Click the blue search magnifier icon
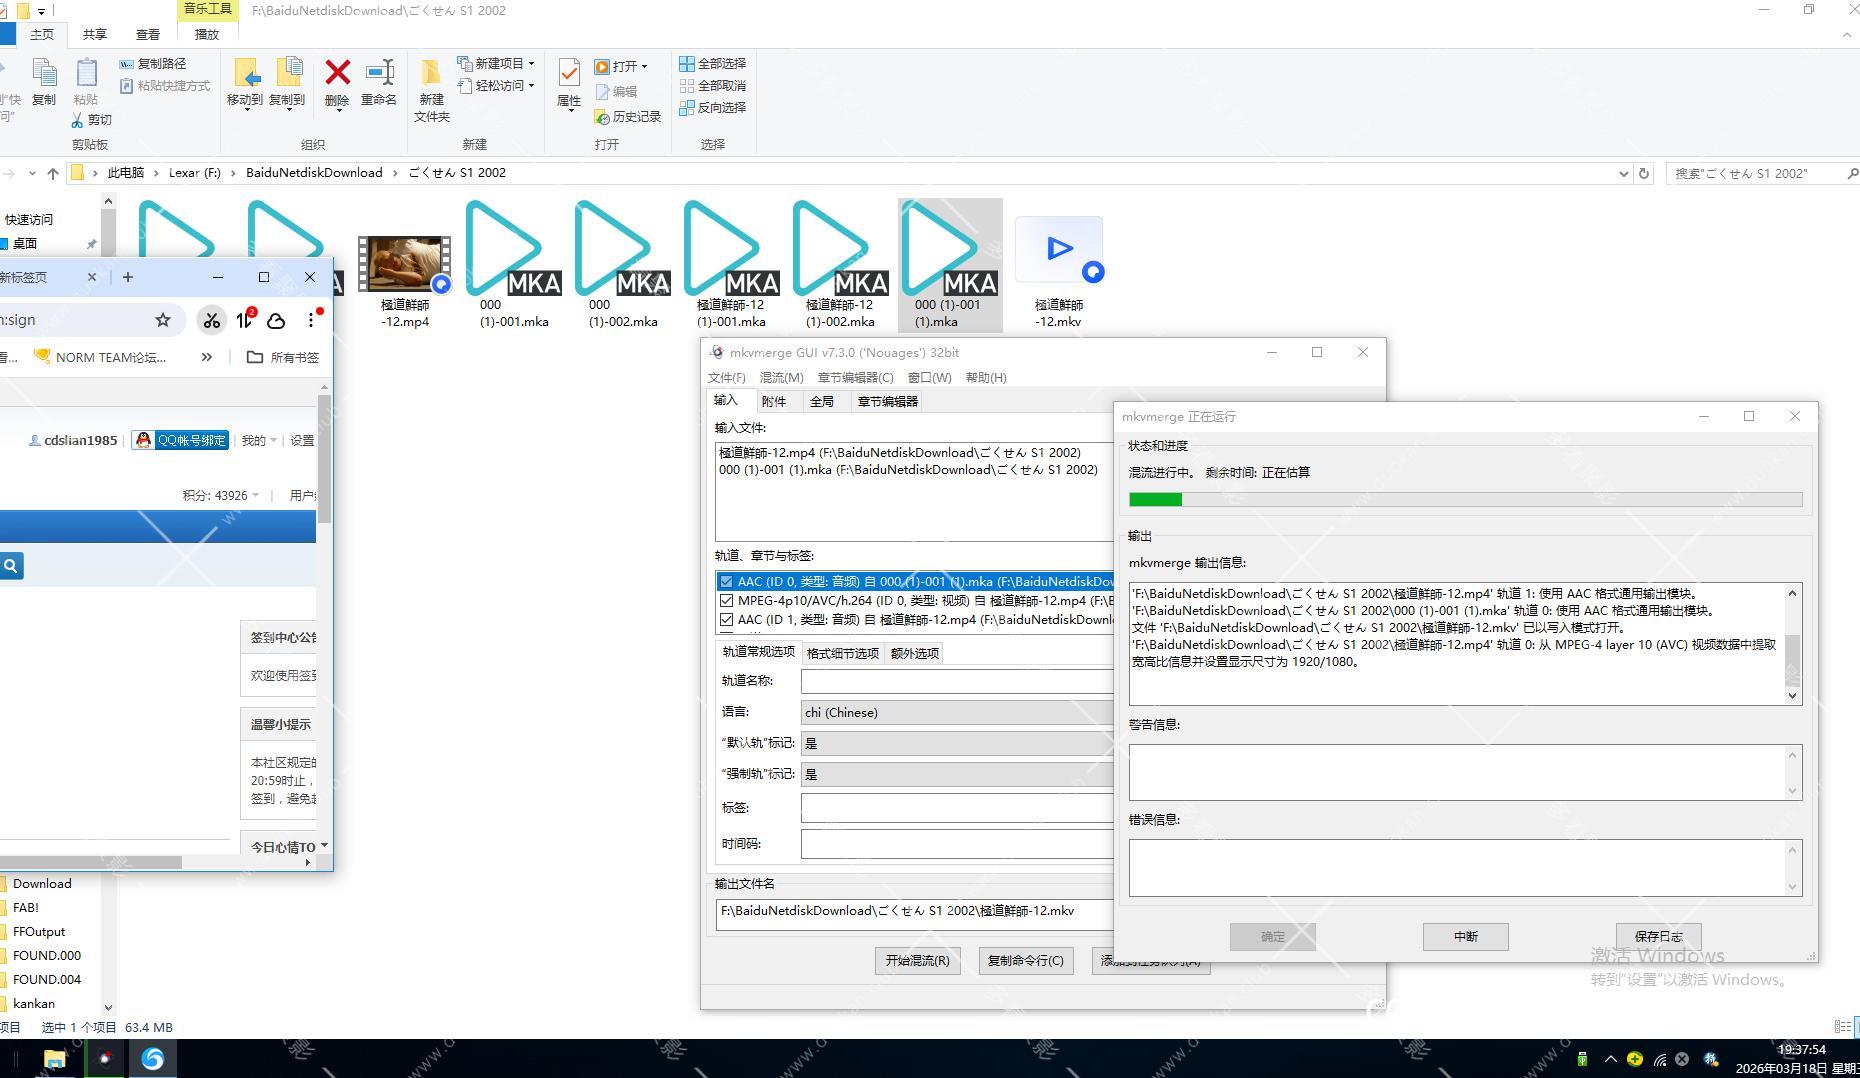This screenshot has height=1078, width=1860. [x=11, y=566]
